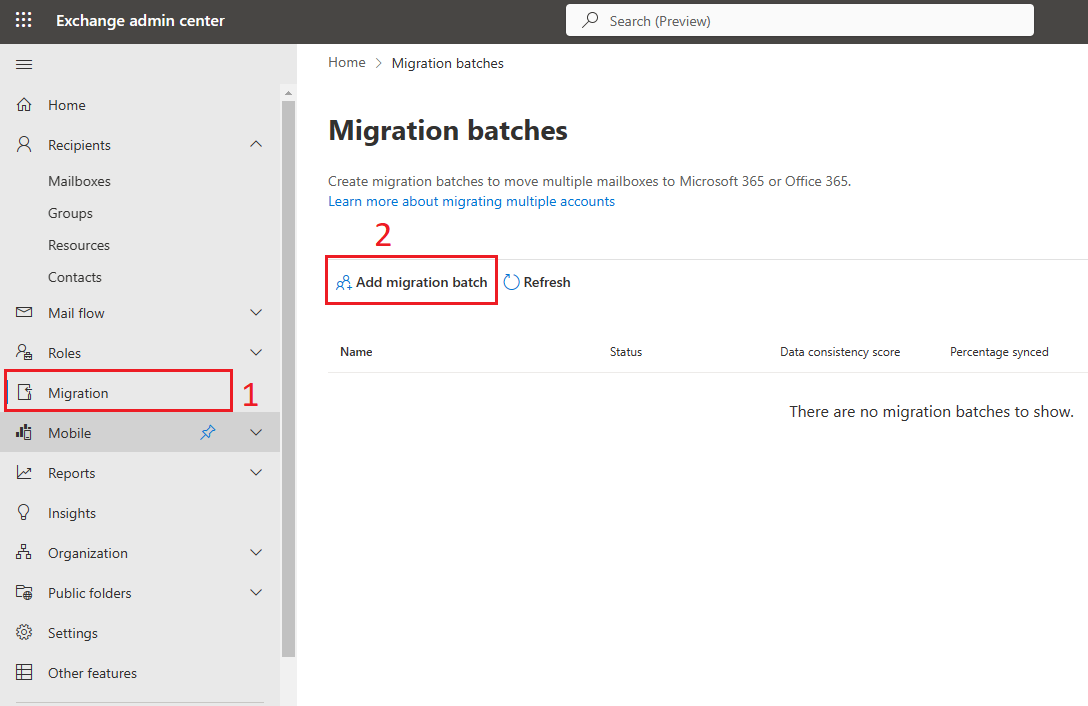This screenshot has width=1088, height=706.
Task: Expand the Mail flow chevron
Action: tap(256, 312)
